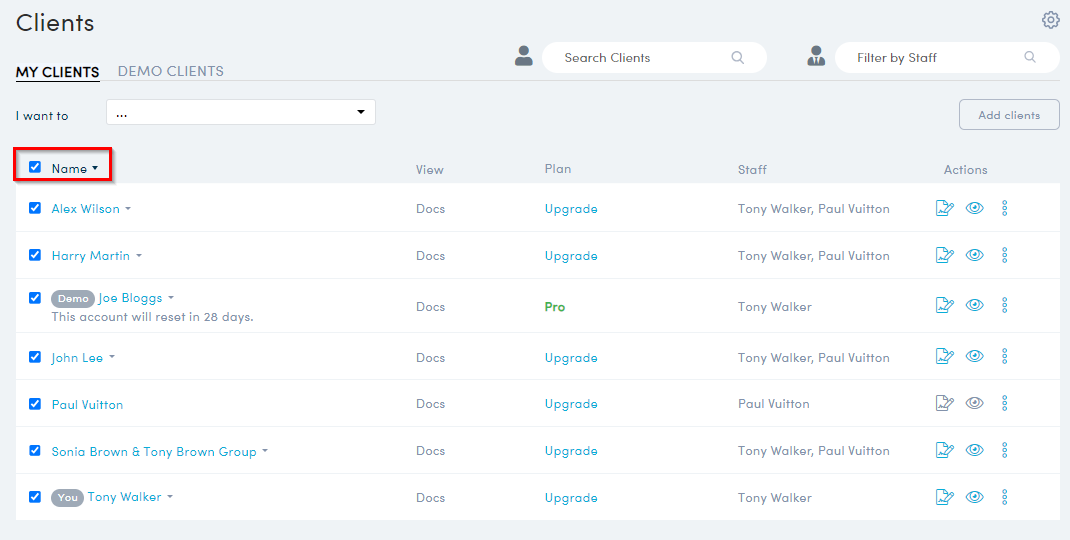Click the eye icon for Paul Vuitton

click(x=975, y=404)
